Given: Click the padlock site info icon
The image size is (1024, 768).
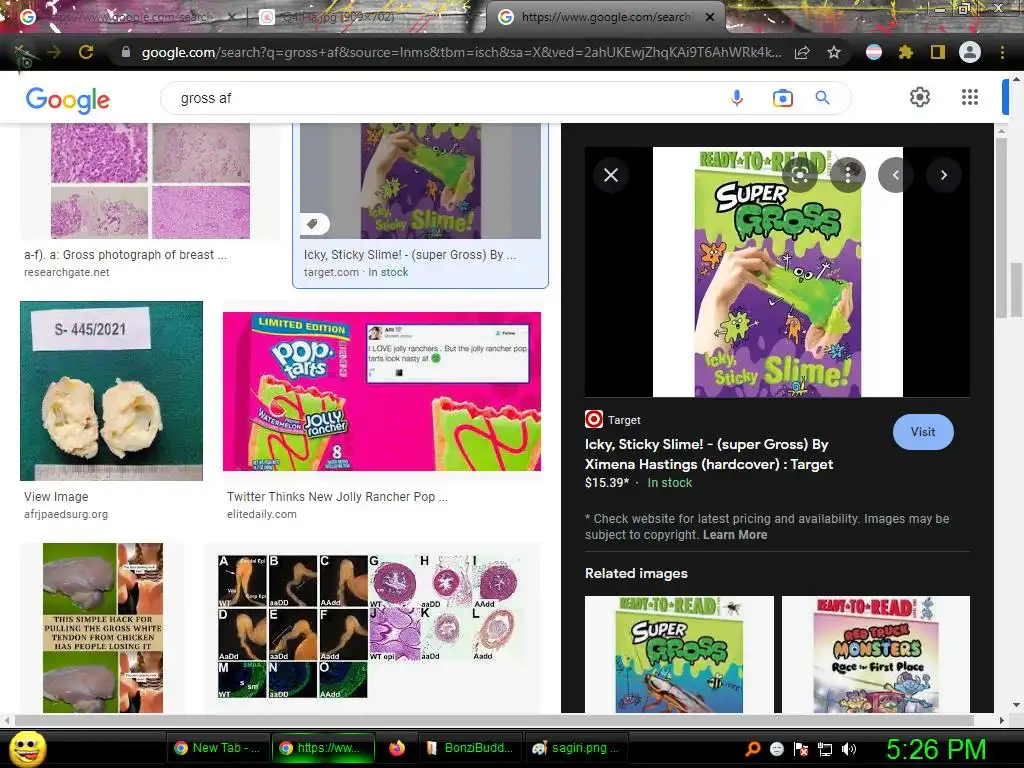Looking at the screenshot, I should click(x=126, y=52).
